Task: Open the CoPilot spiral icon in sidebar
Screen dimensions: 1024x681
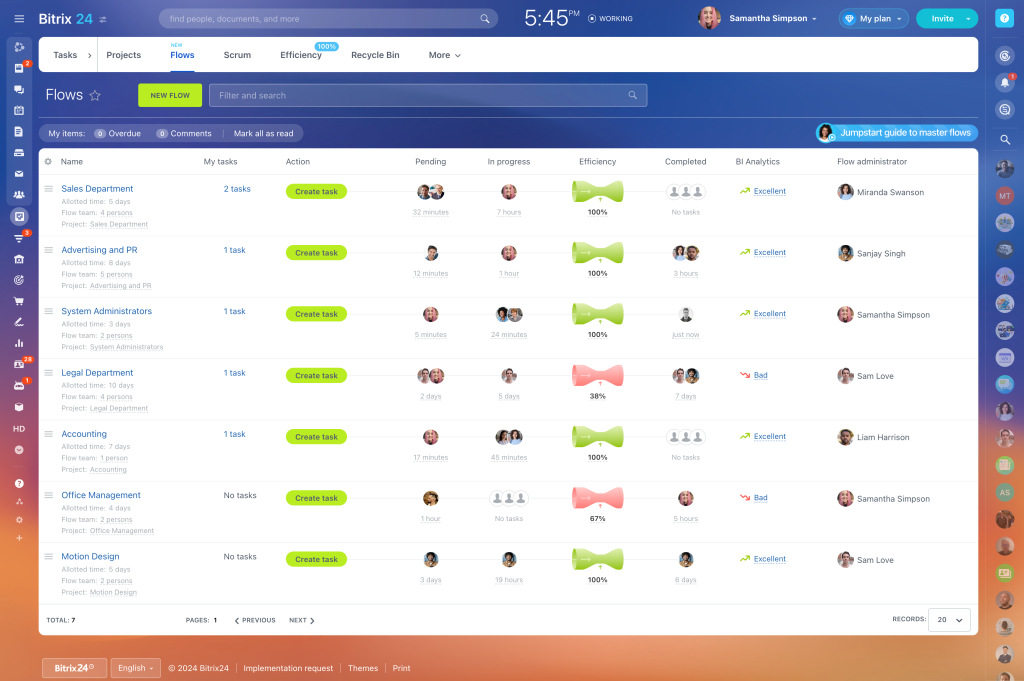Action: click(x=19, y=47)
